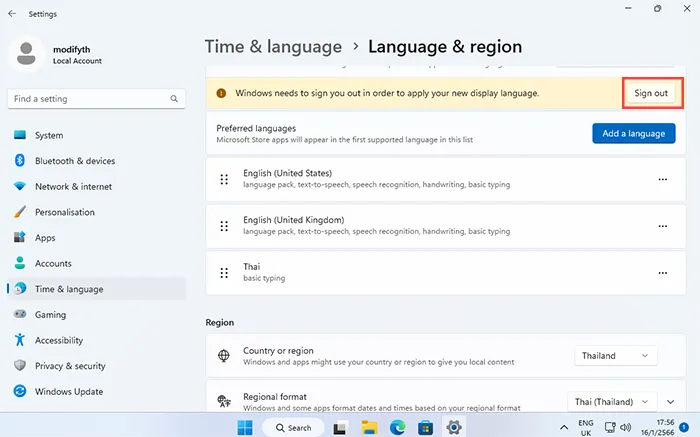Click the Search box on the taskbar
The width and height of the screenshot is (700, 437).
pyautogui.click(x=293, y=428)
